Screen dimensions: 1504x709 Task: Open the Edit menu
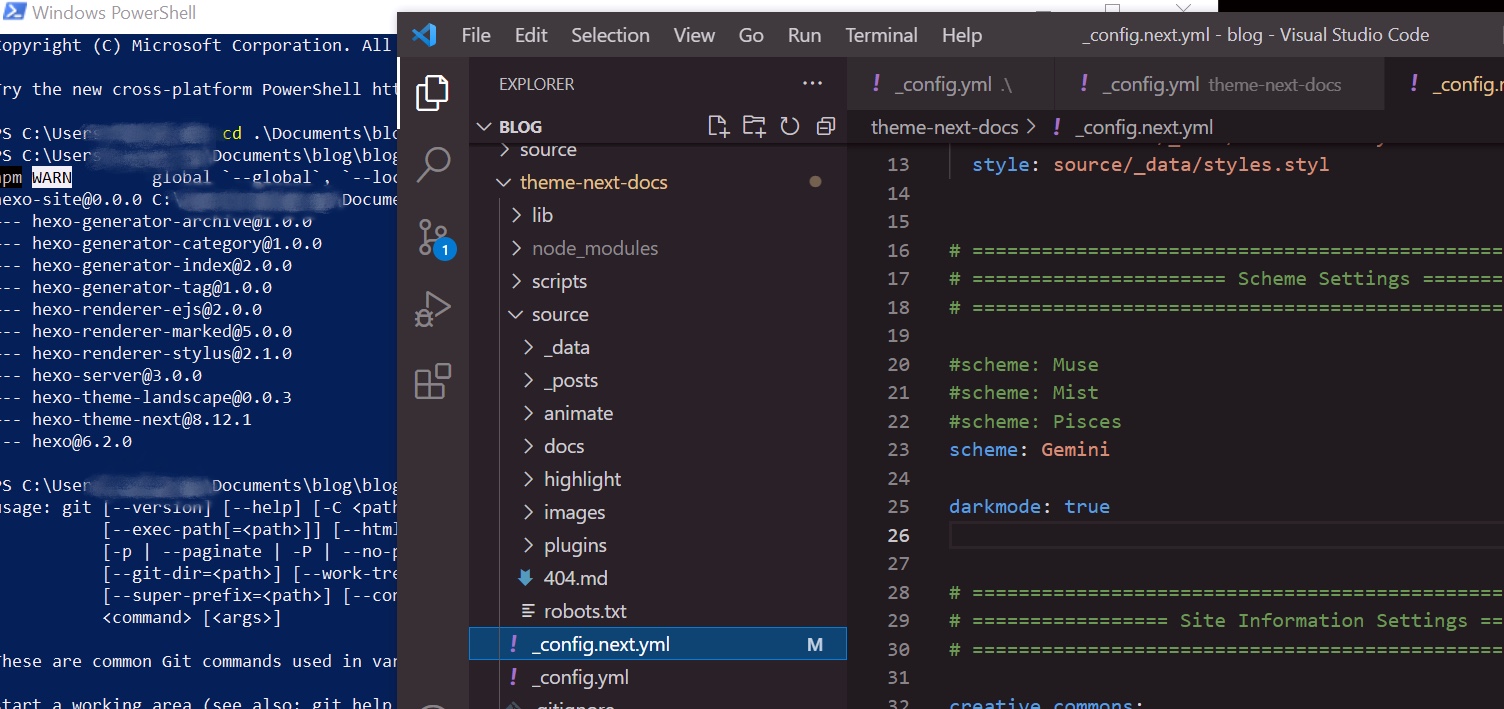(x=531, y=35)
